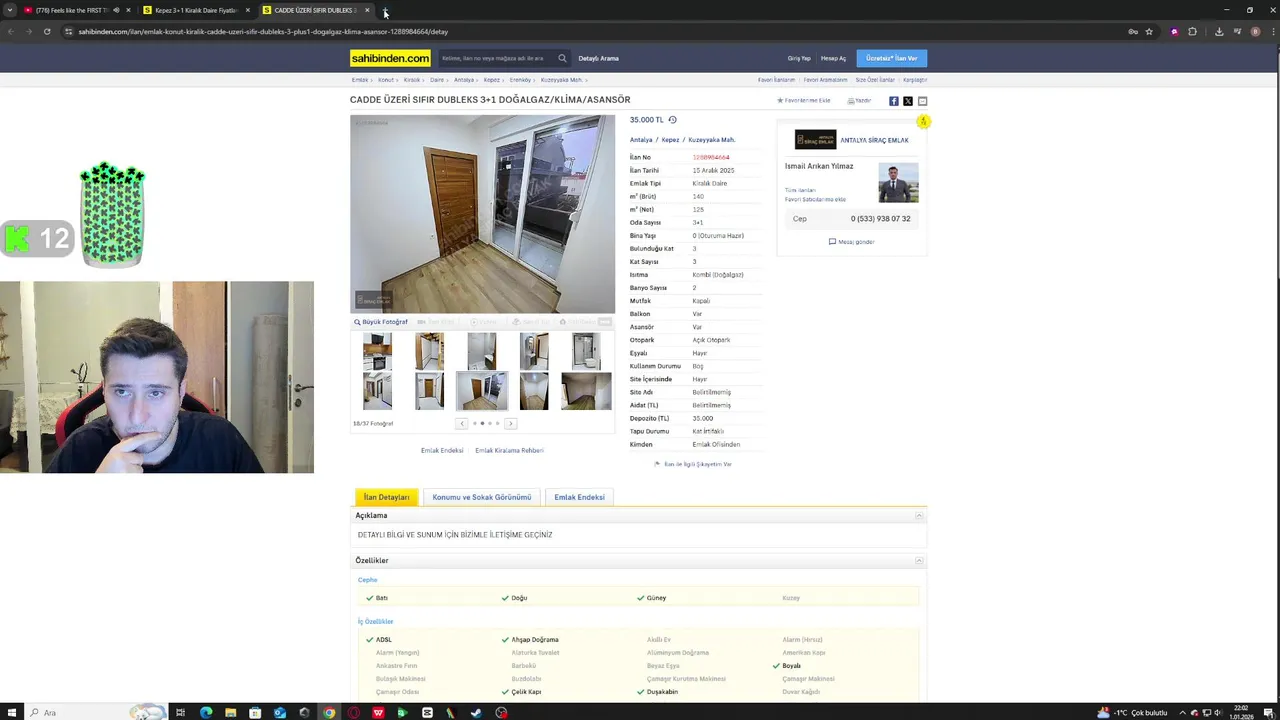Open price history icon next to 35.000 TL
The image size is (1280, 720).
point(672,120)
